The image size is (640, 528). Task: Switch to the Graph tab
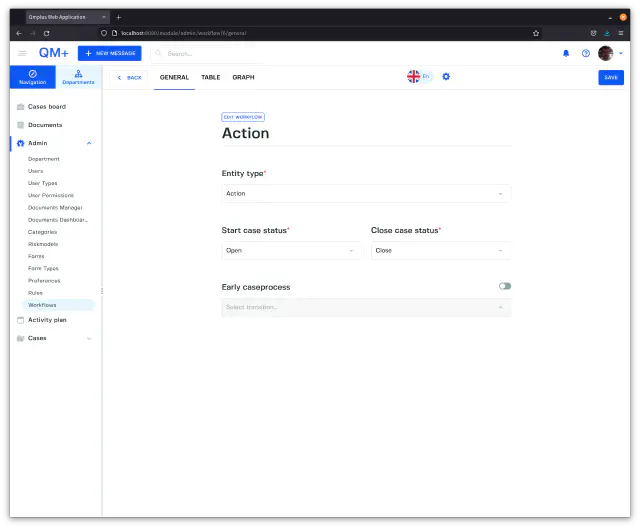coord(243,77)
